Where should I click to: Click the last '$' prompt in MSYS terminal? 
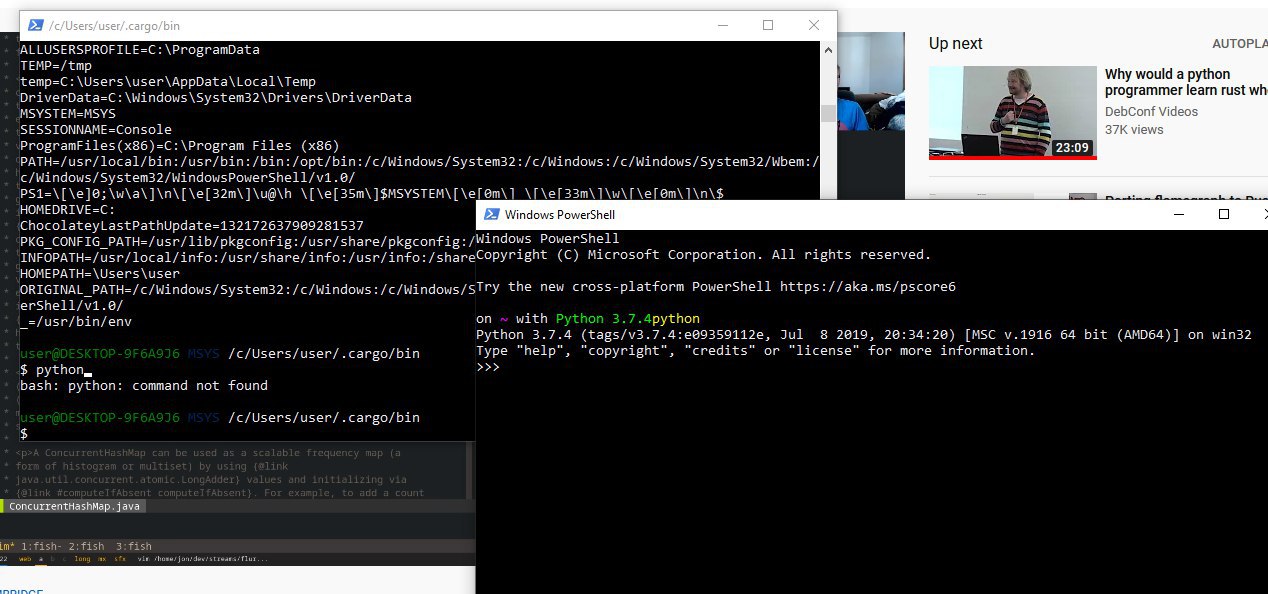pos(24,434)
